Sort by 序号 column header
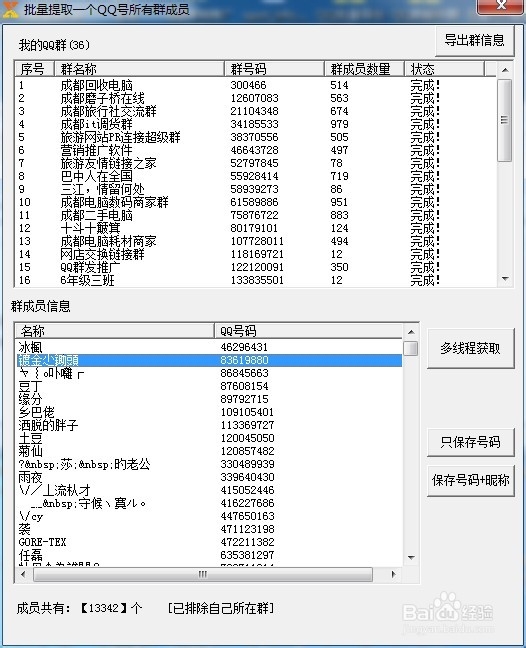 pyautogui.click(x=34, y=69)
